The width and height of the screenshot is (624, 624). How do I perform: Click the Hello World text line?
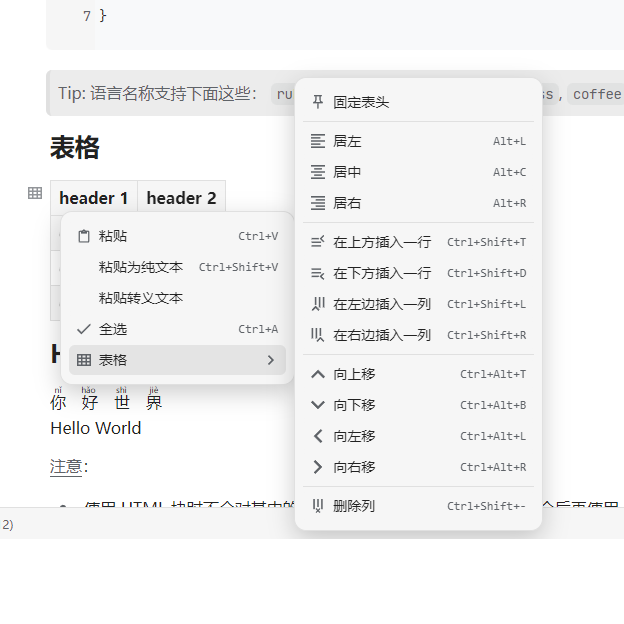[96, 428]
